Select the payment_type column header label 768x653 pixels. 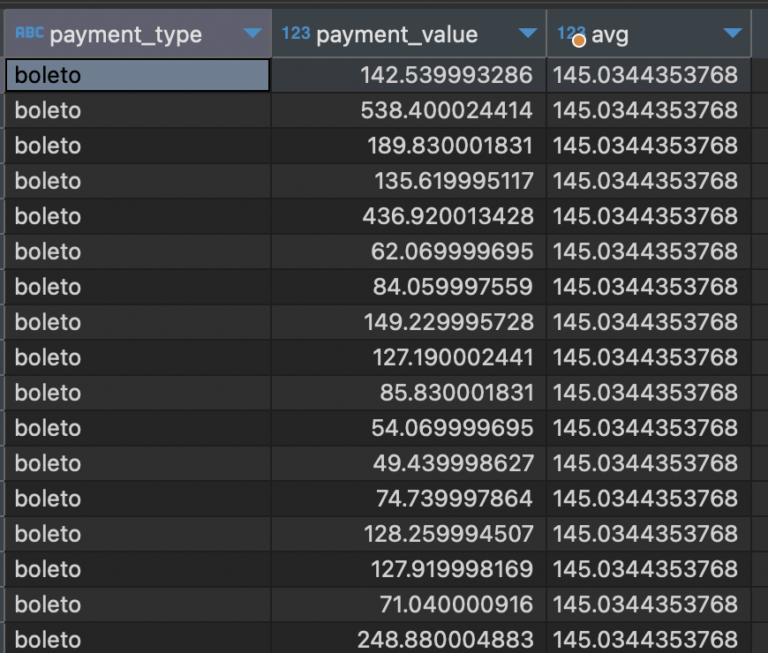click(x=125, y=35)
